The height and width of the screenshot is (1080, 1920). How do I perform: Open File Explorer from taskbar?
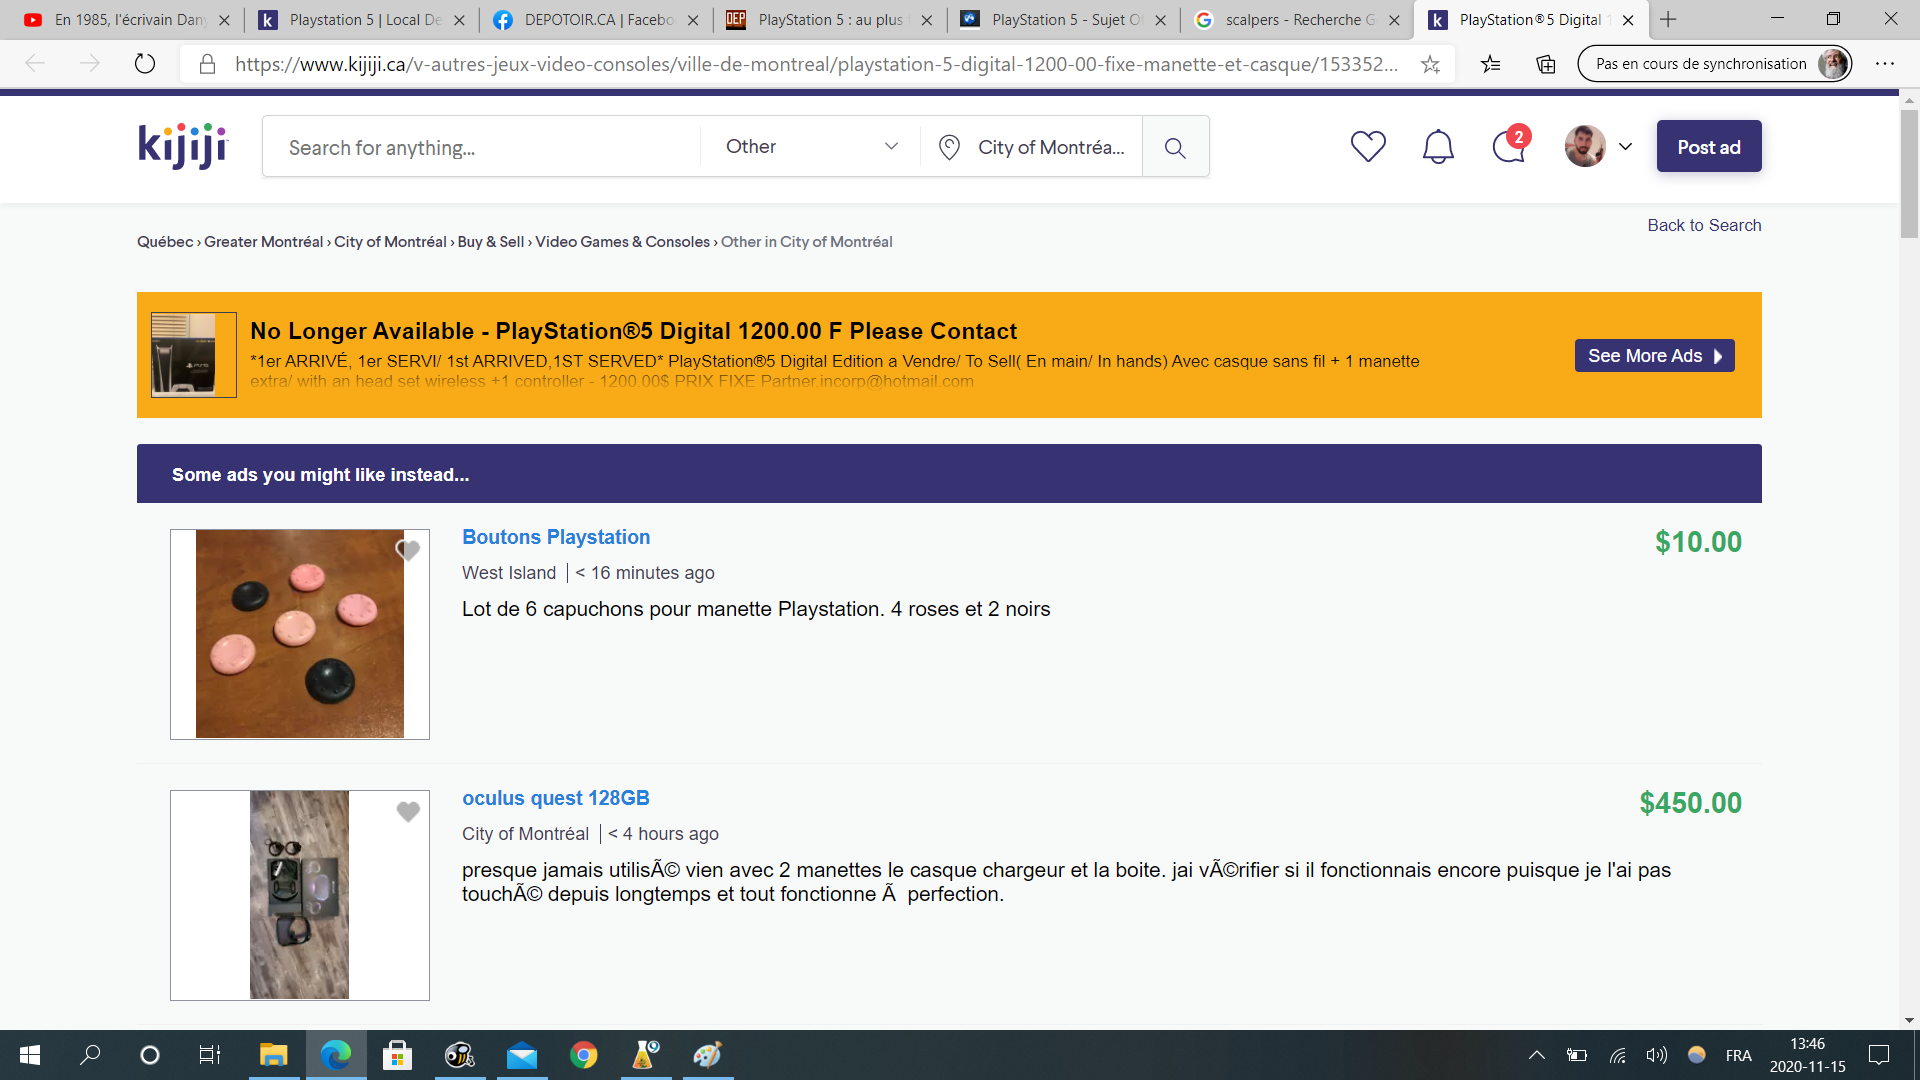(x=273, y=1055)
